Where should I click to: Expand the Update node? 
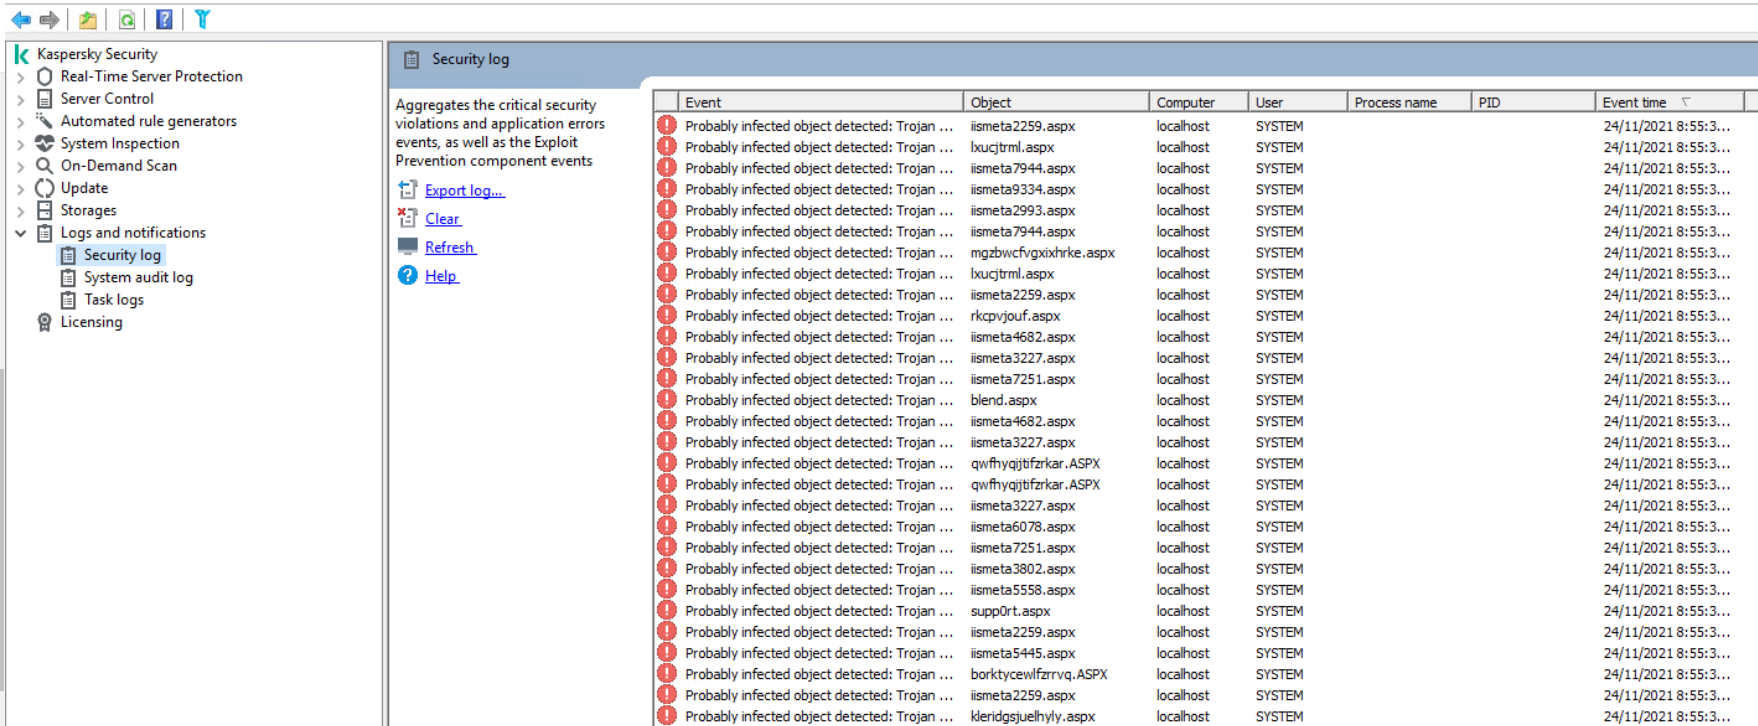[x=20, y=188]
